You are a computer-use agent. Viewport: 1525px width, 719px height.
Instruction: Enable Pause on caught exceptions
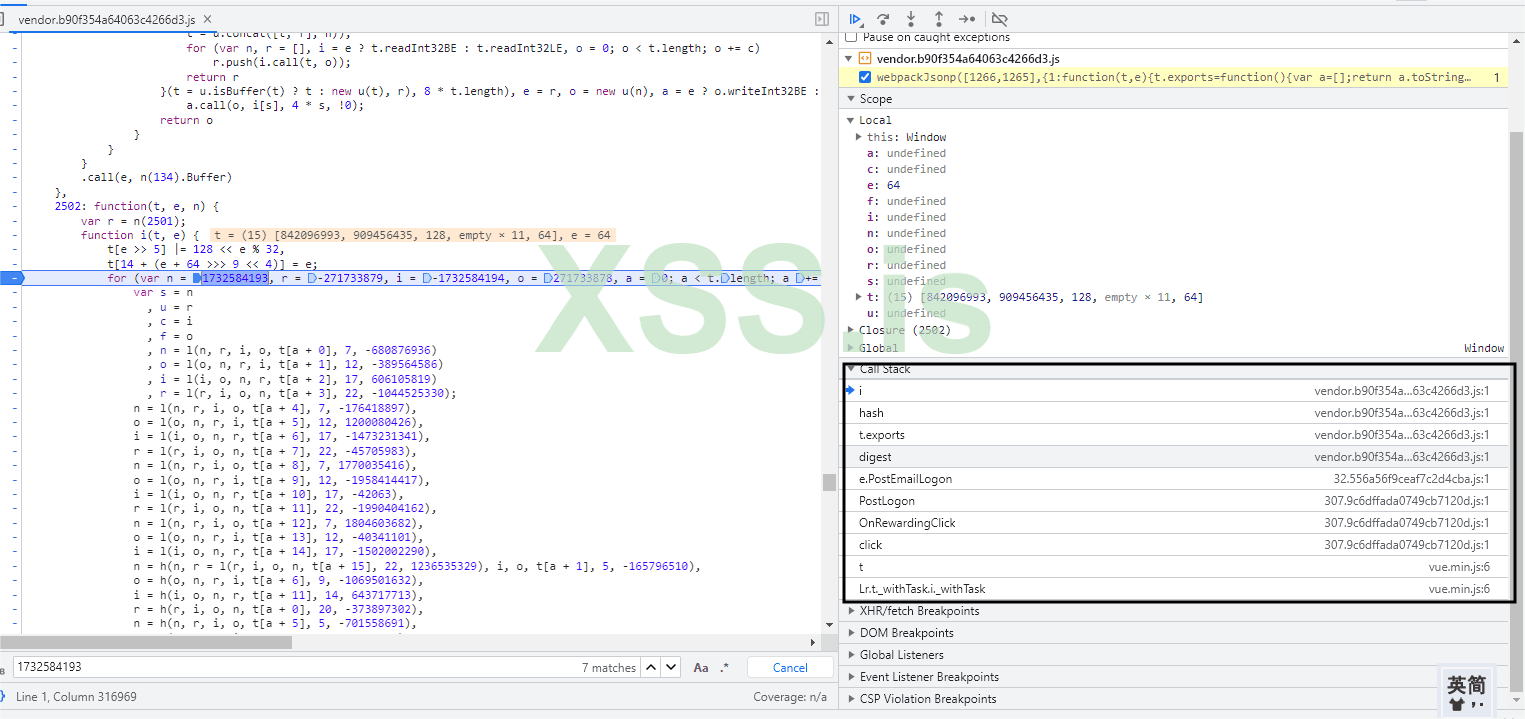[851, 37]
